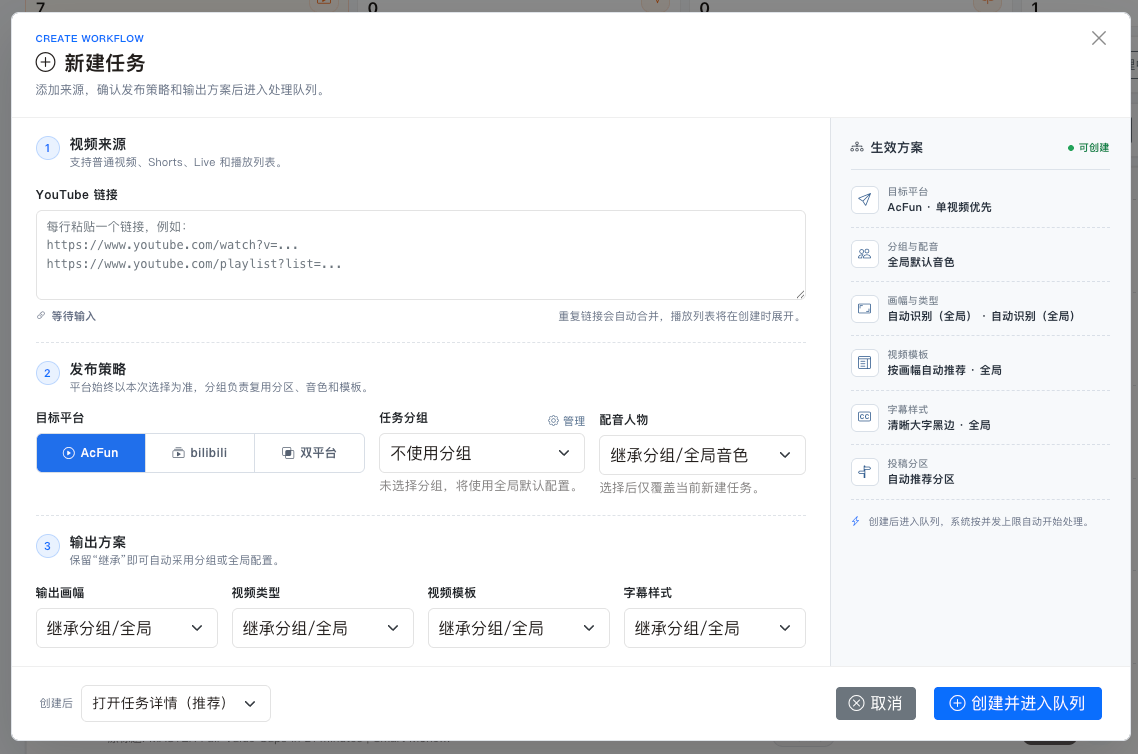
Task: Click the 画幅与类型 frame icon
Action: pyautogui.click(x=864, y=308)
